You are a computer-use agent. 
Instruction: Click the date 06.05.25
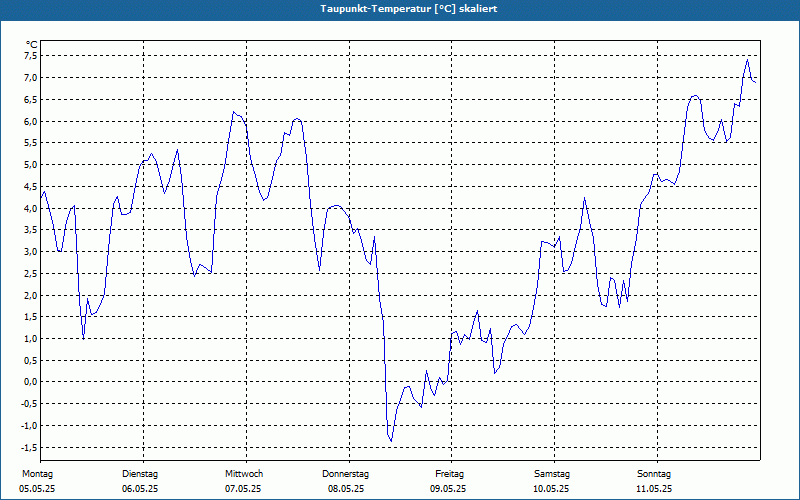point(140,489)
